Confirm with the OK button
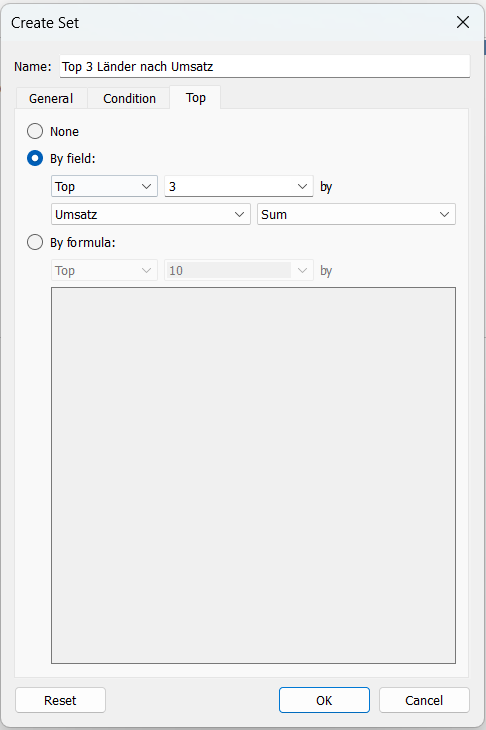The image size is (486, 730). pyautogui.click(x=324, y=700)
